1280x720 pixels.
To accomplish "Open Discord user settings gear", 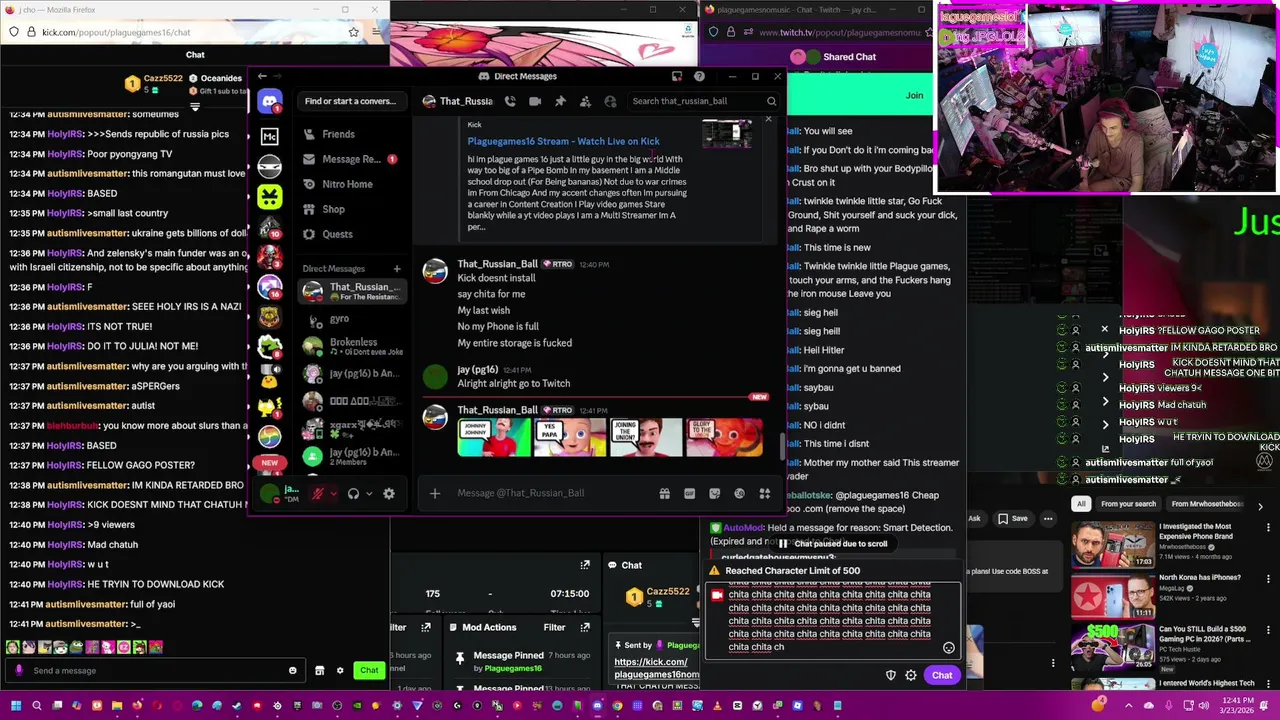I will click(x=389, y=493).
